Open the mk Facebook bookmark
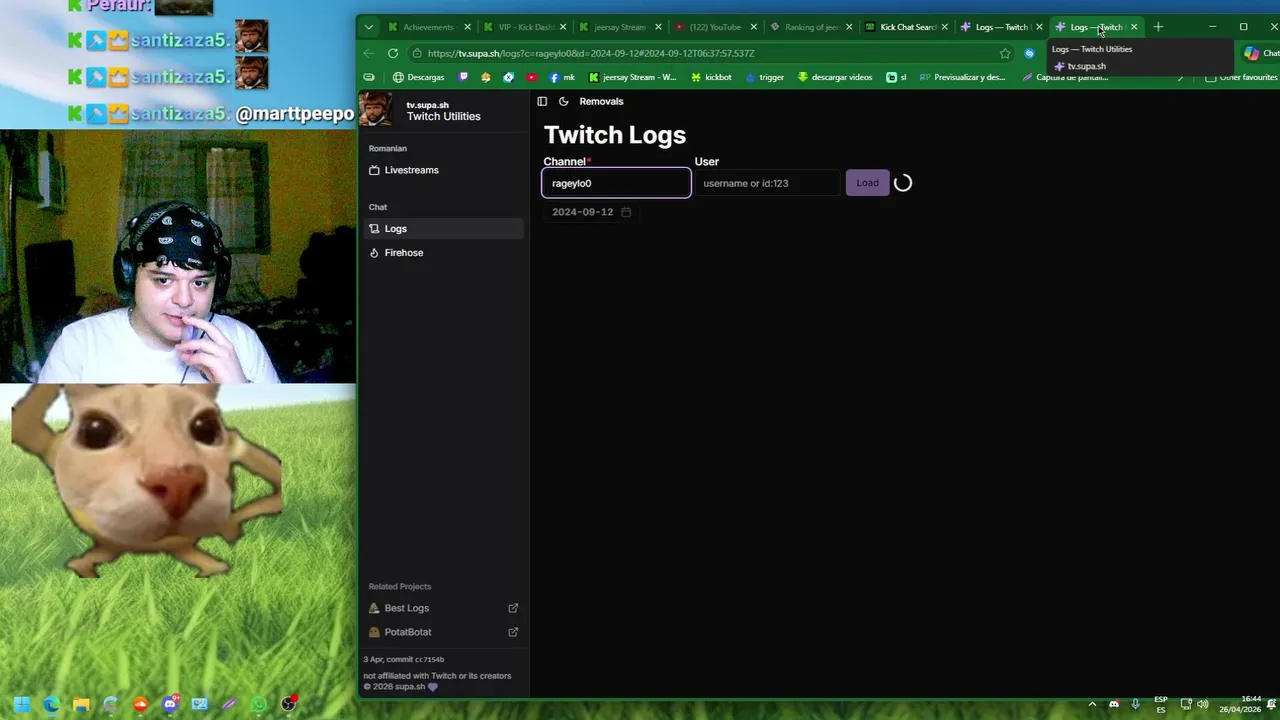Screen dimensions: 1280x720 pyautogui.click(x=562, y=77)
